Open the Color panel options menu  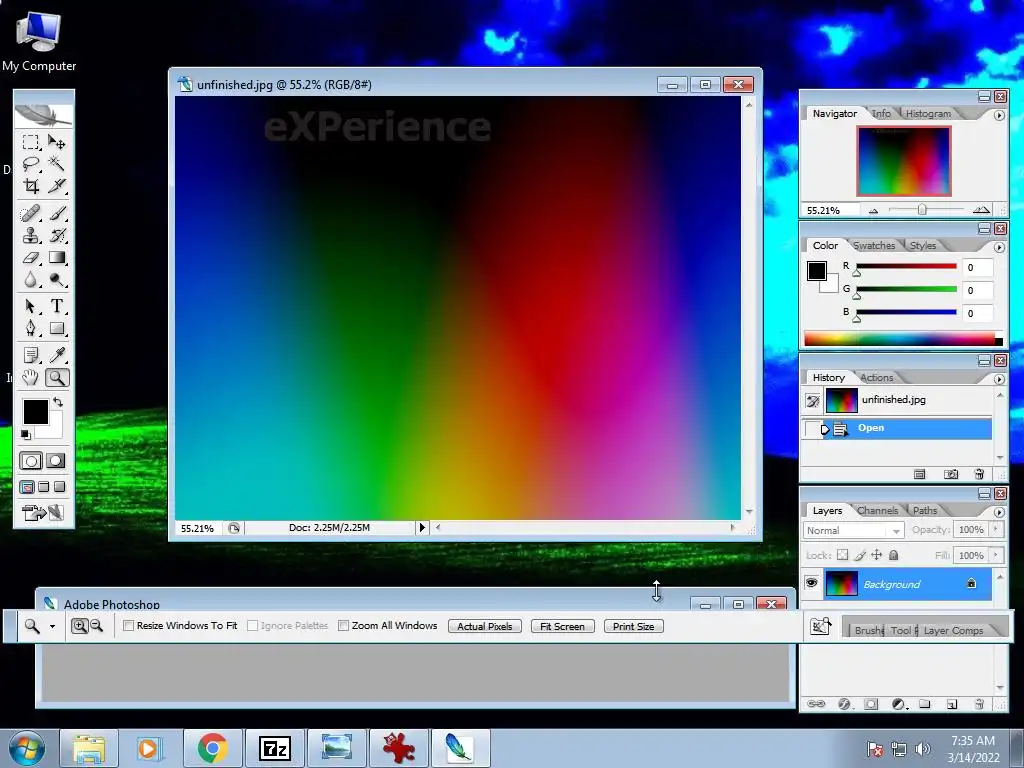[999, 248]
